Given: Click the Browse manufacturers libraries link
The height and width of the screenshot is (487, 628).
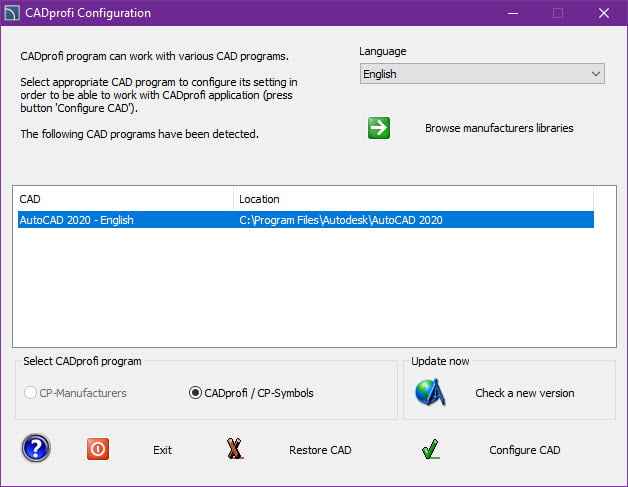Looking at the screenshot, I should (499, 128).
